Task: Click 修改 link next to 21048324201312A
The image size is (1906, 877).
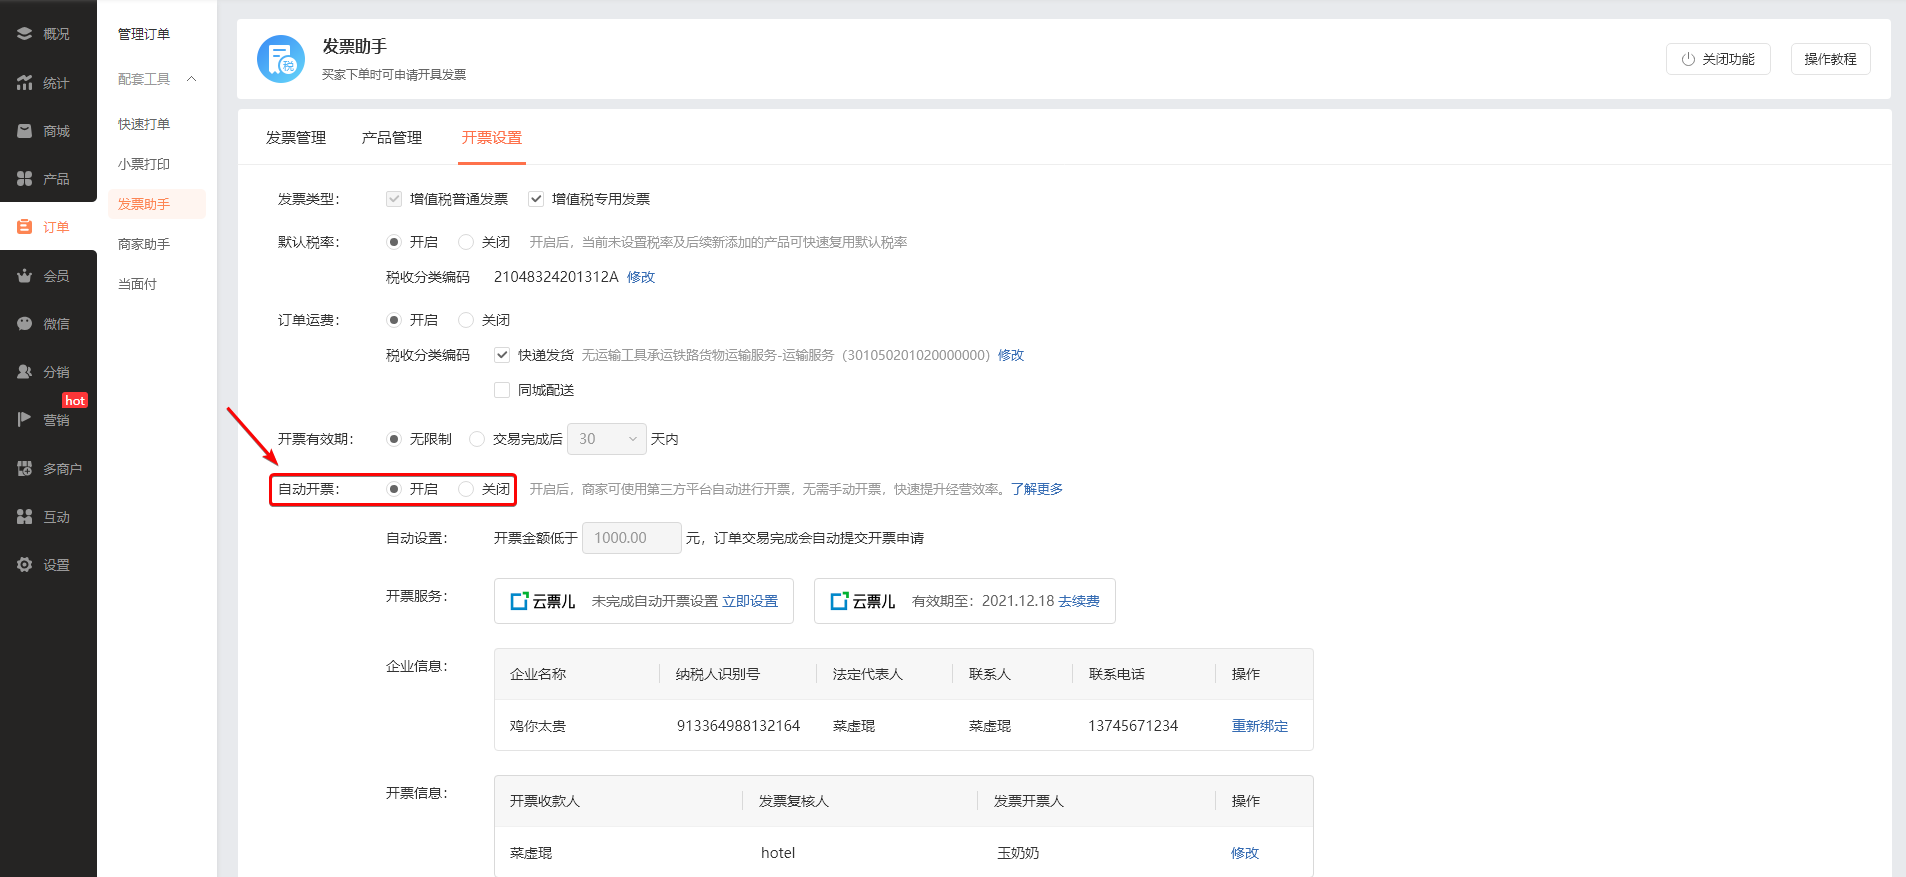Action: click(x=641, y=277)
